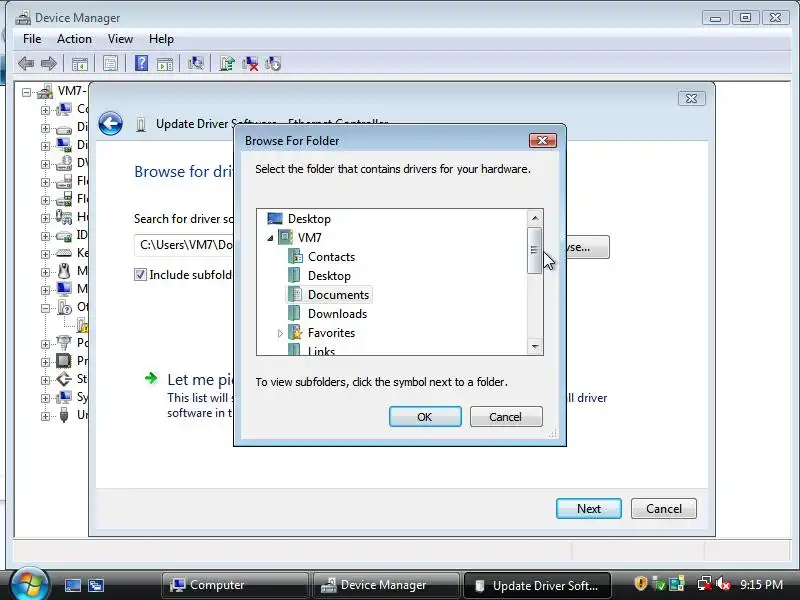
Task: Click the Desktop icon at top of folder tree
Action: point(274,219)
